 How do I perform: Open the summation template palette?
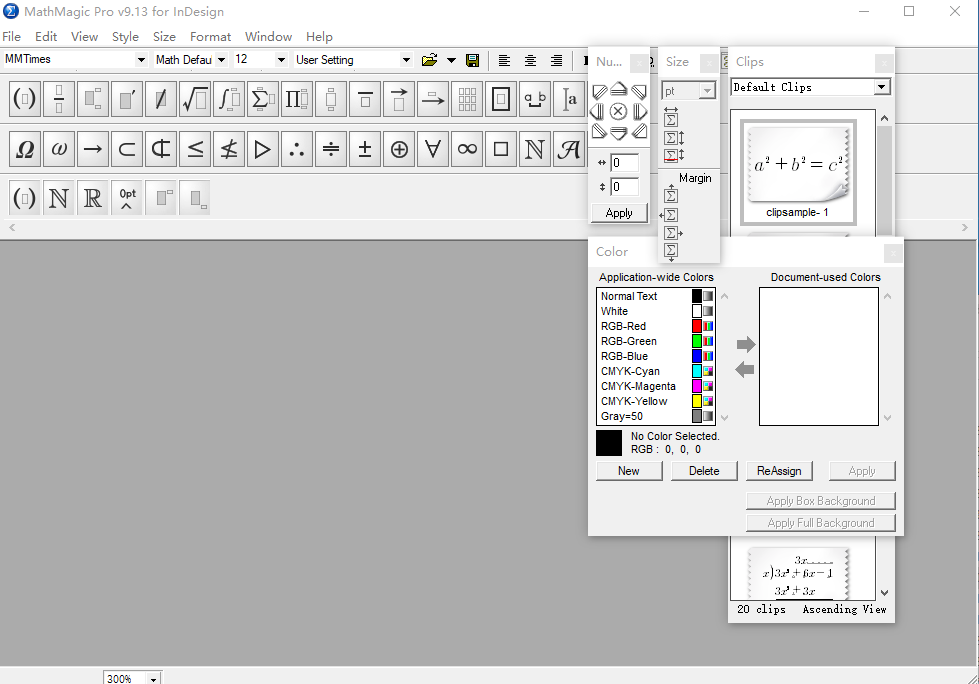pos(263,99)
